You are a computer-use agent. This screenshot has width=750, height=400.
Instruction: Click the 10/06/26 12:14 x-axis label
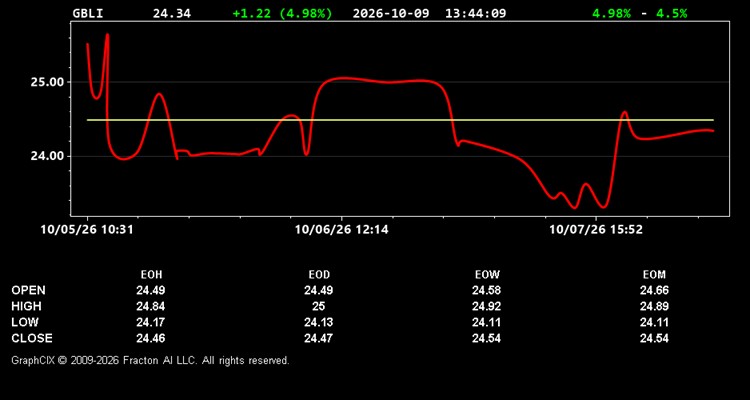342,230
